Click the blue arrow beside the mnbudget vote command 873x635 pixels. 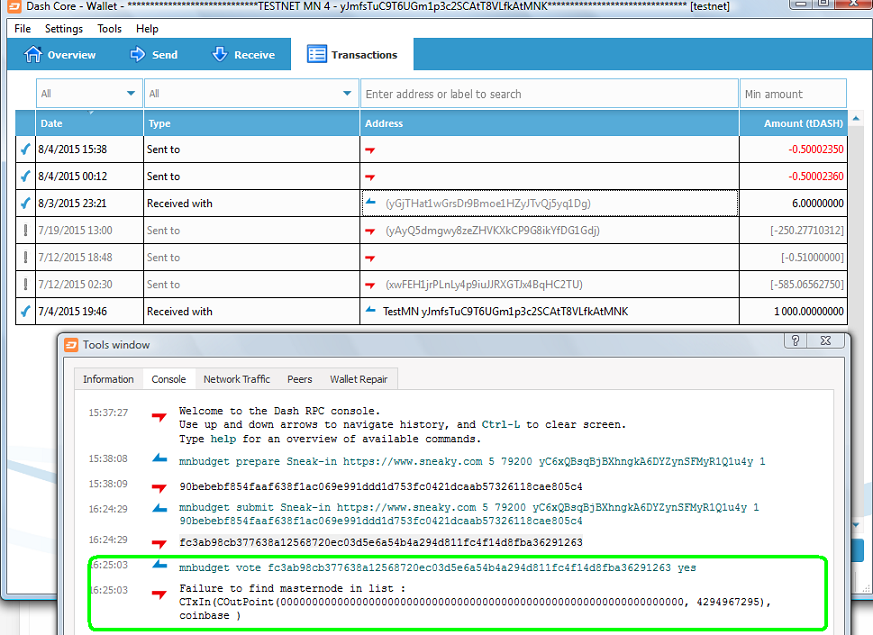pyautogui.click(x=159, y=564)
